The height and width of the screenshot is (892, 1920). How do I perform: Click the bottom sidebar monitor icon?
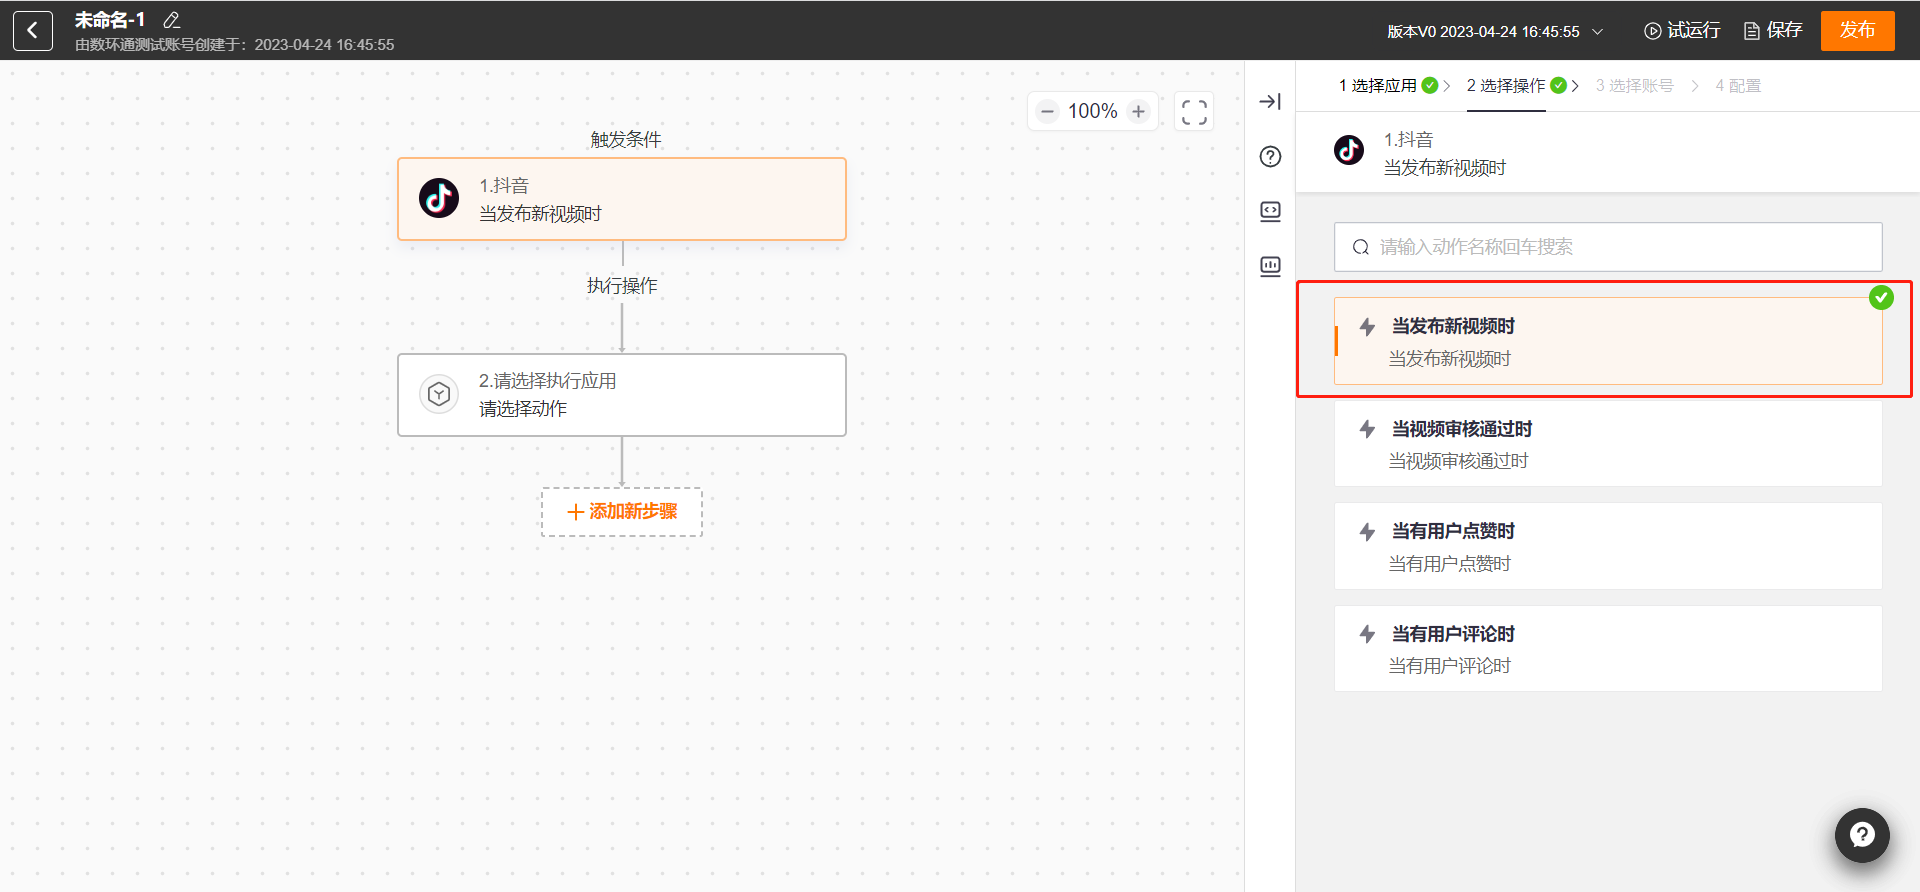[1270, 267]
